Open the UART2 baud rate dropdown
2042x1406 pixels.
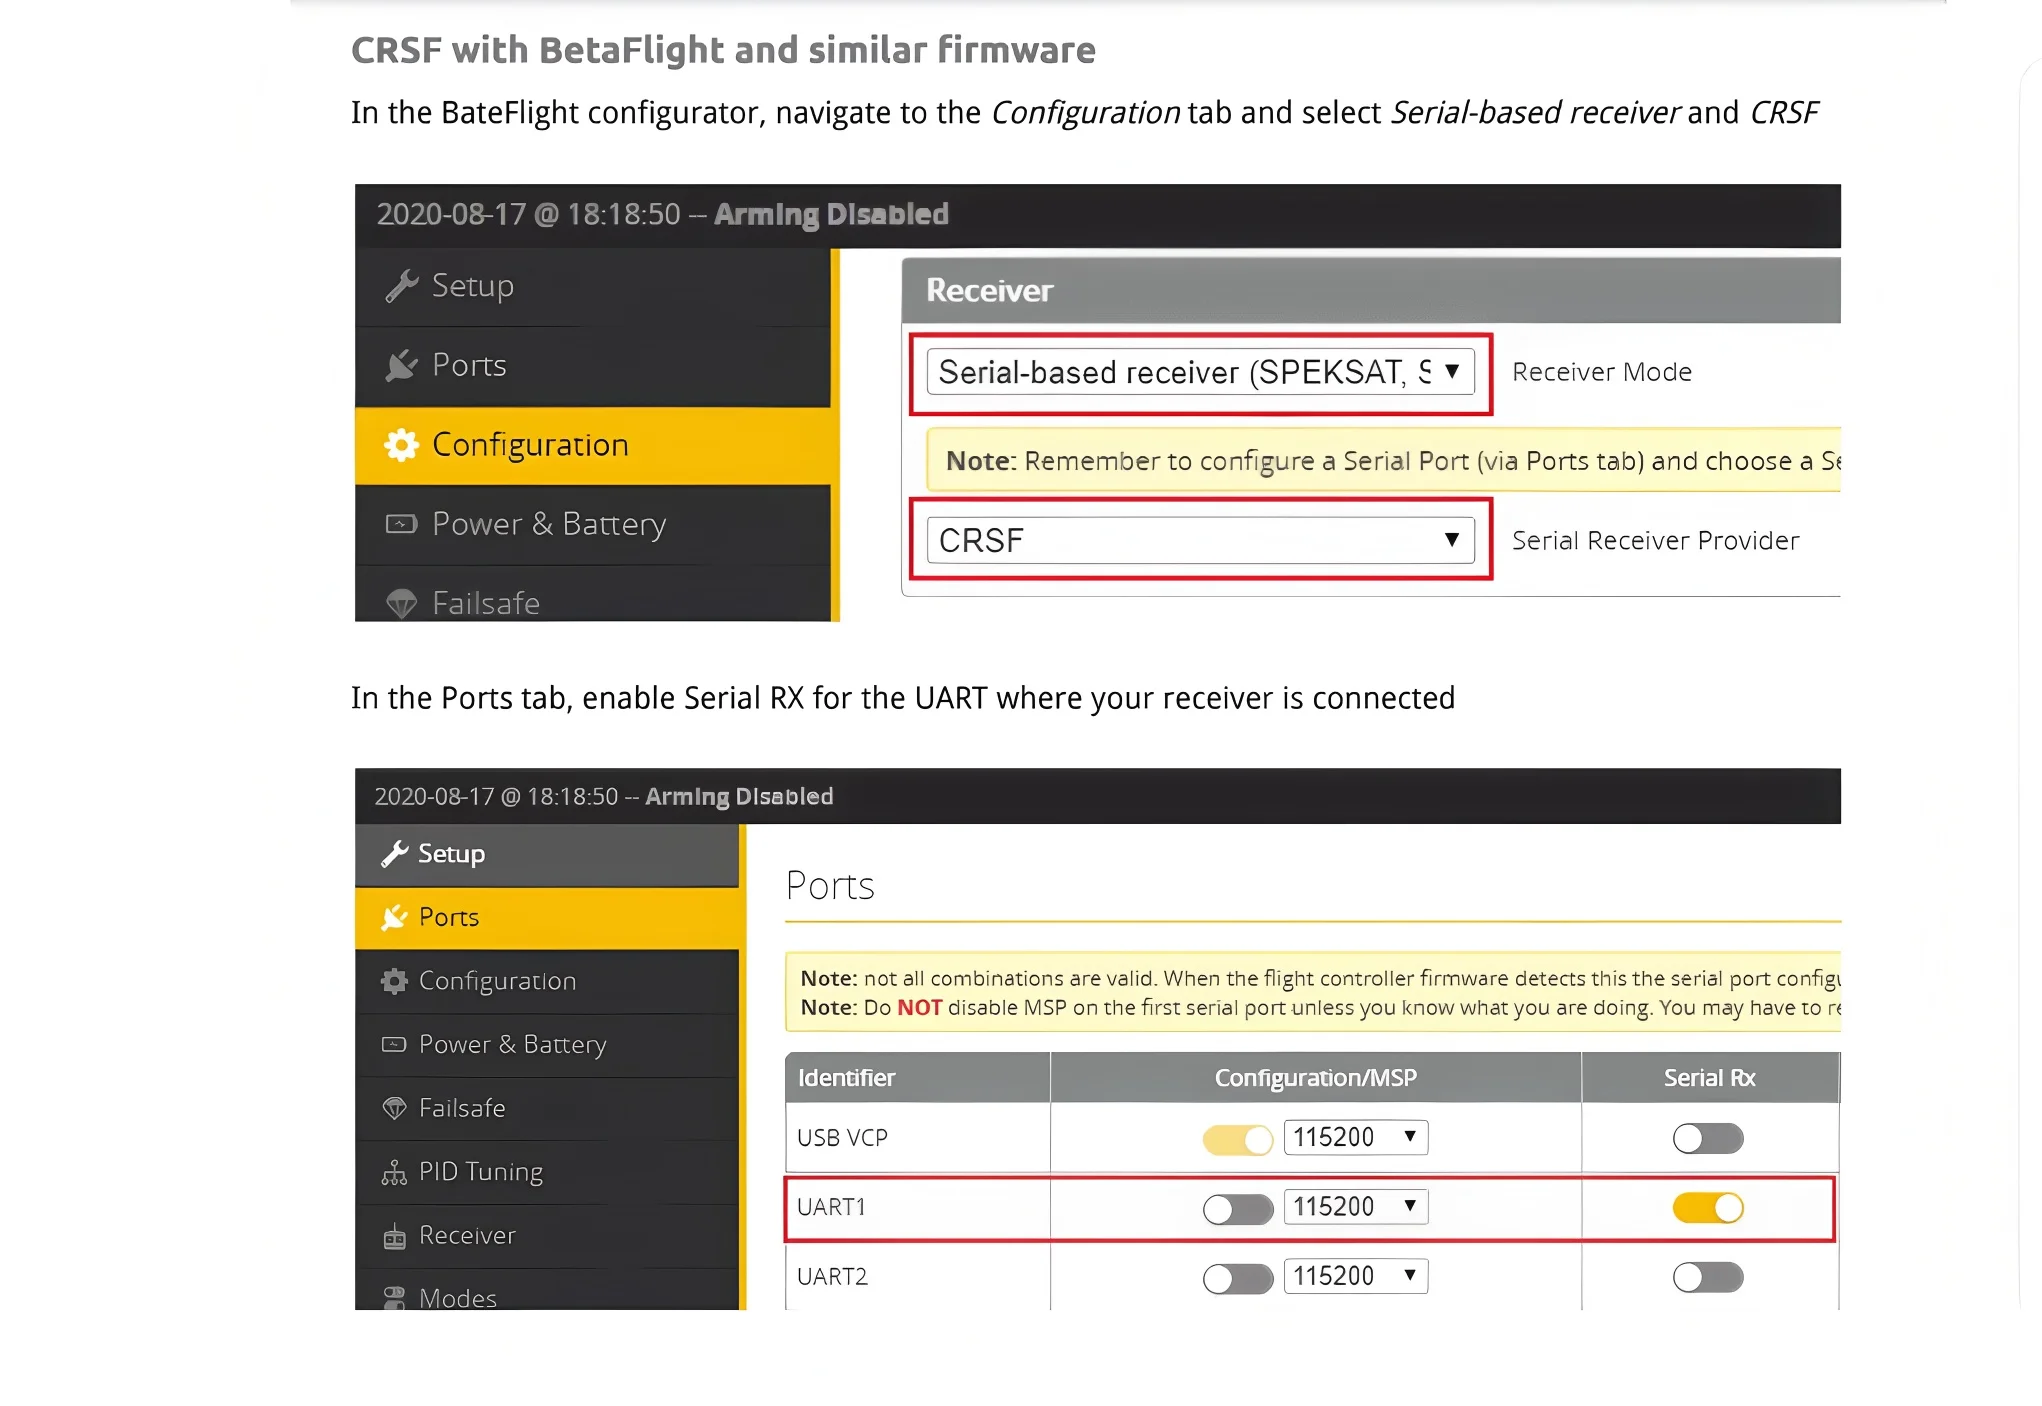[x=1356, y=1276]
